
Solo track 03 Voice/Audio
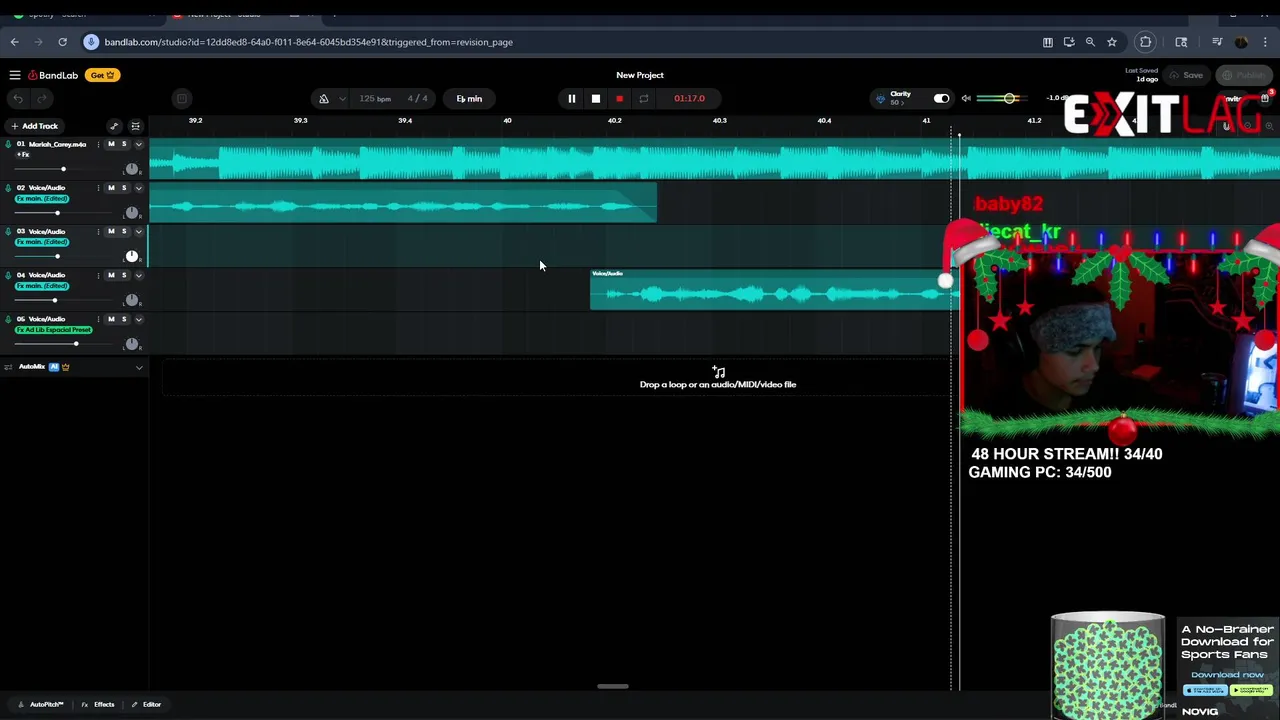click(x=124, y=231)
